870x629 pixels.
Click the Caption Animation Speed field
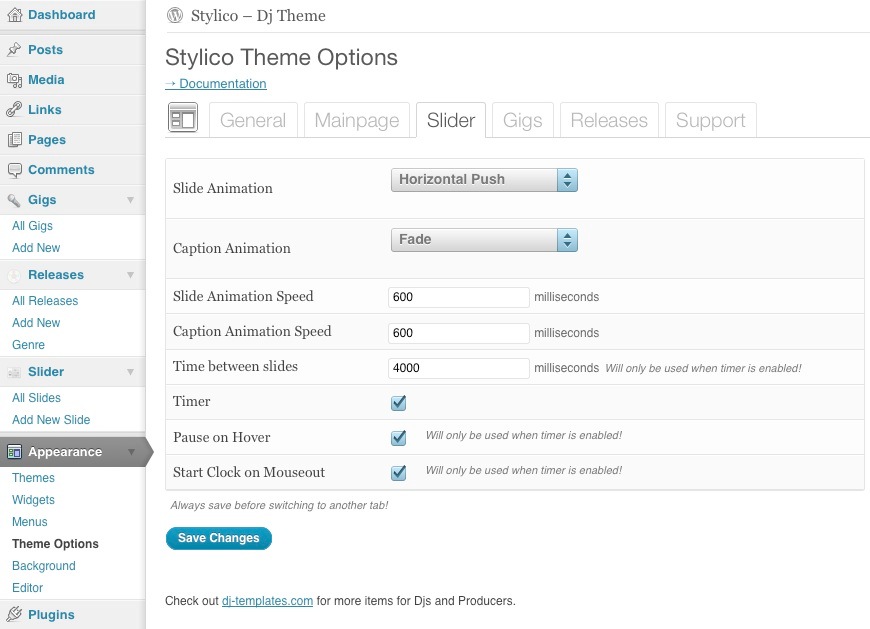point(459,333)
